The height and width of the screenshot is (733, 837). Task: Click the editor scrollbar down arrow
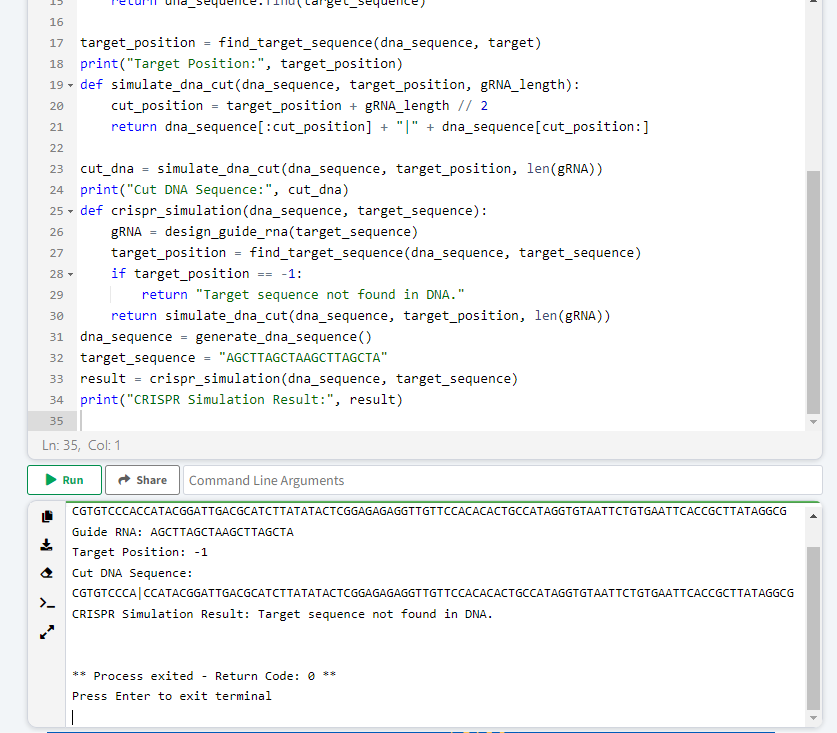tap(813, 422)
